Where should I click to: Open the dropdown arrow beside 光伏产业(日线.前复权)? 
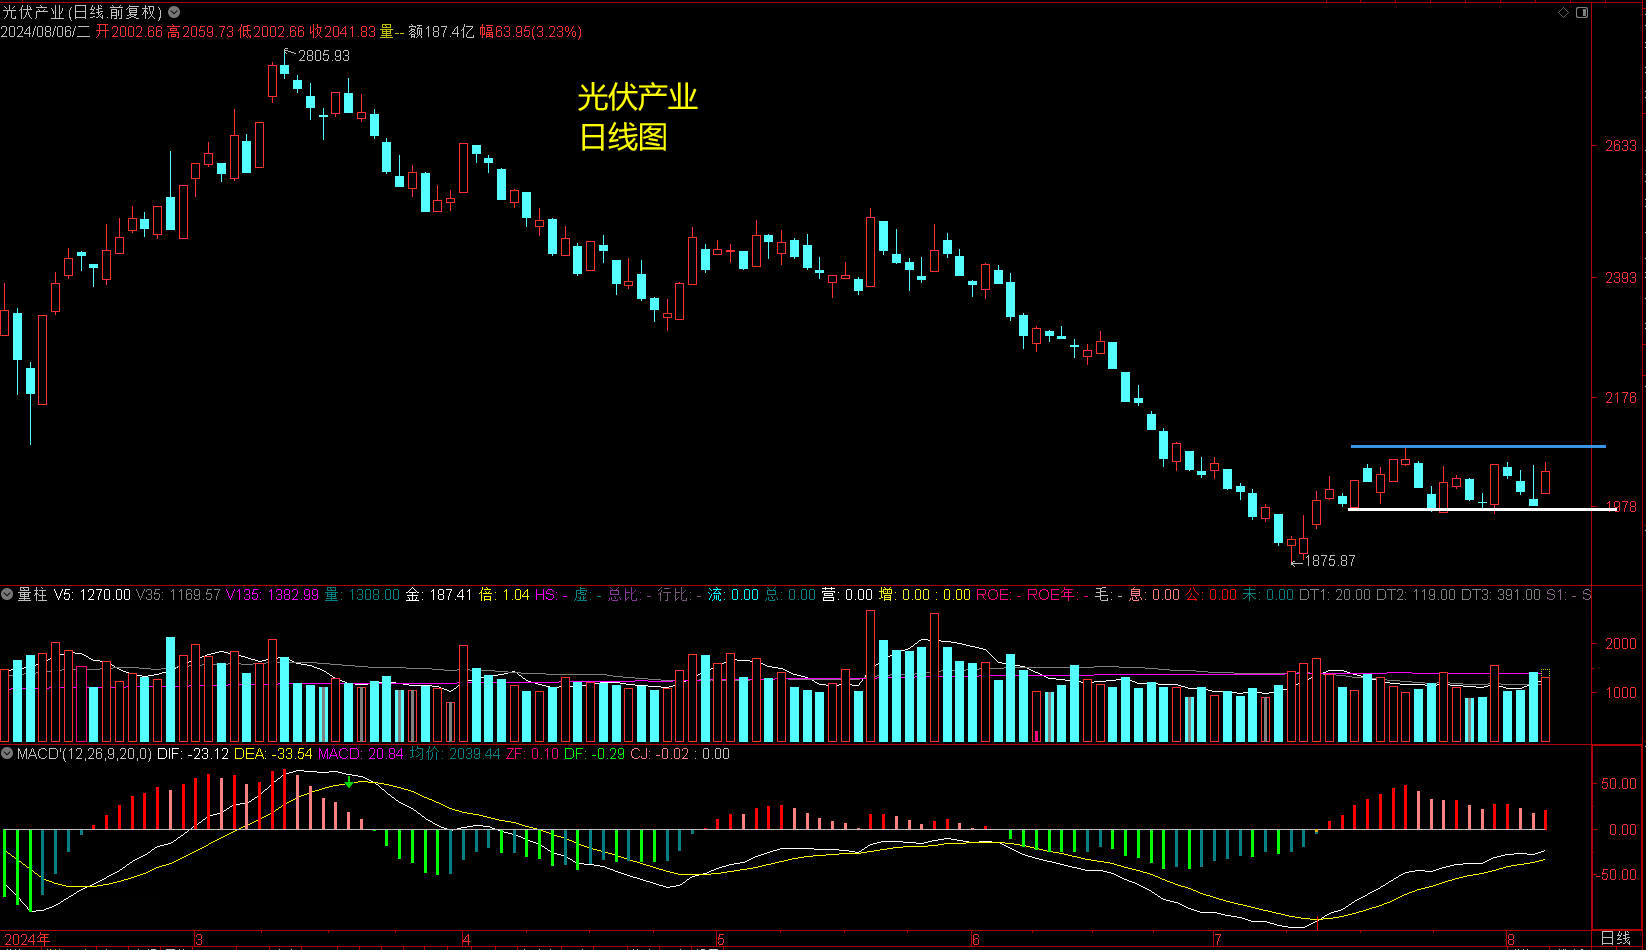(174, 12)
